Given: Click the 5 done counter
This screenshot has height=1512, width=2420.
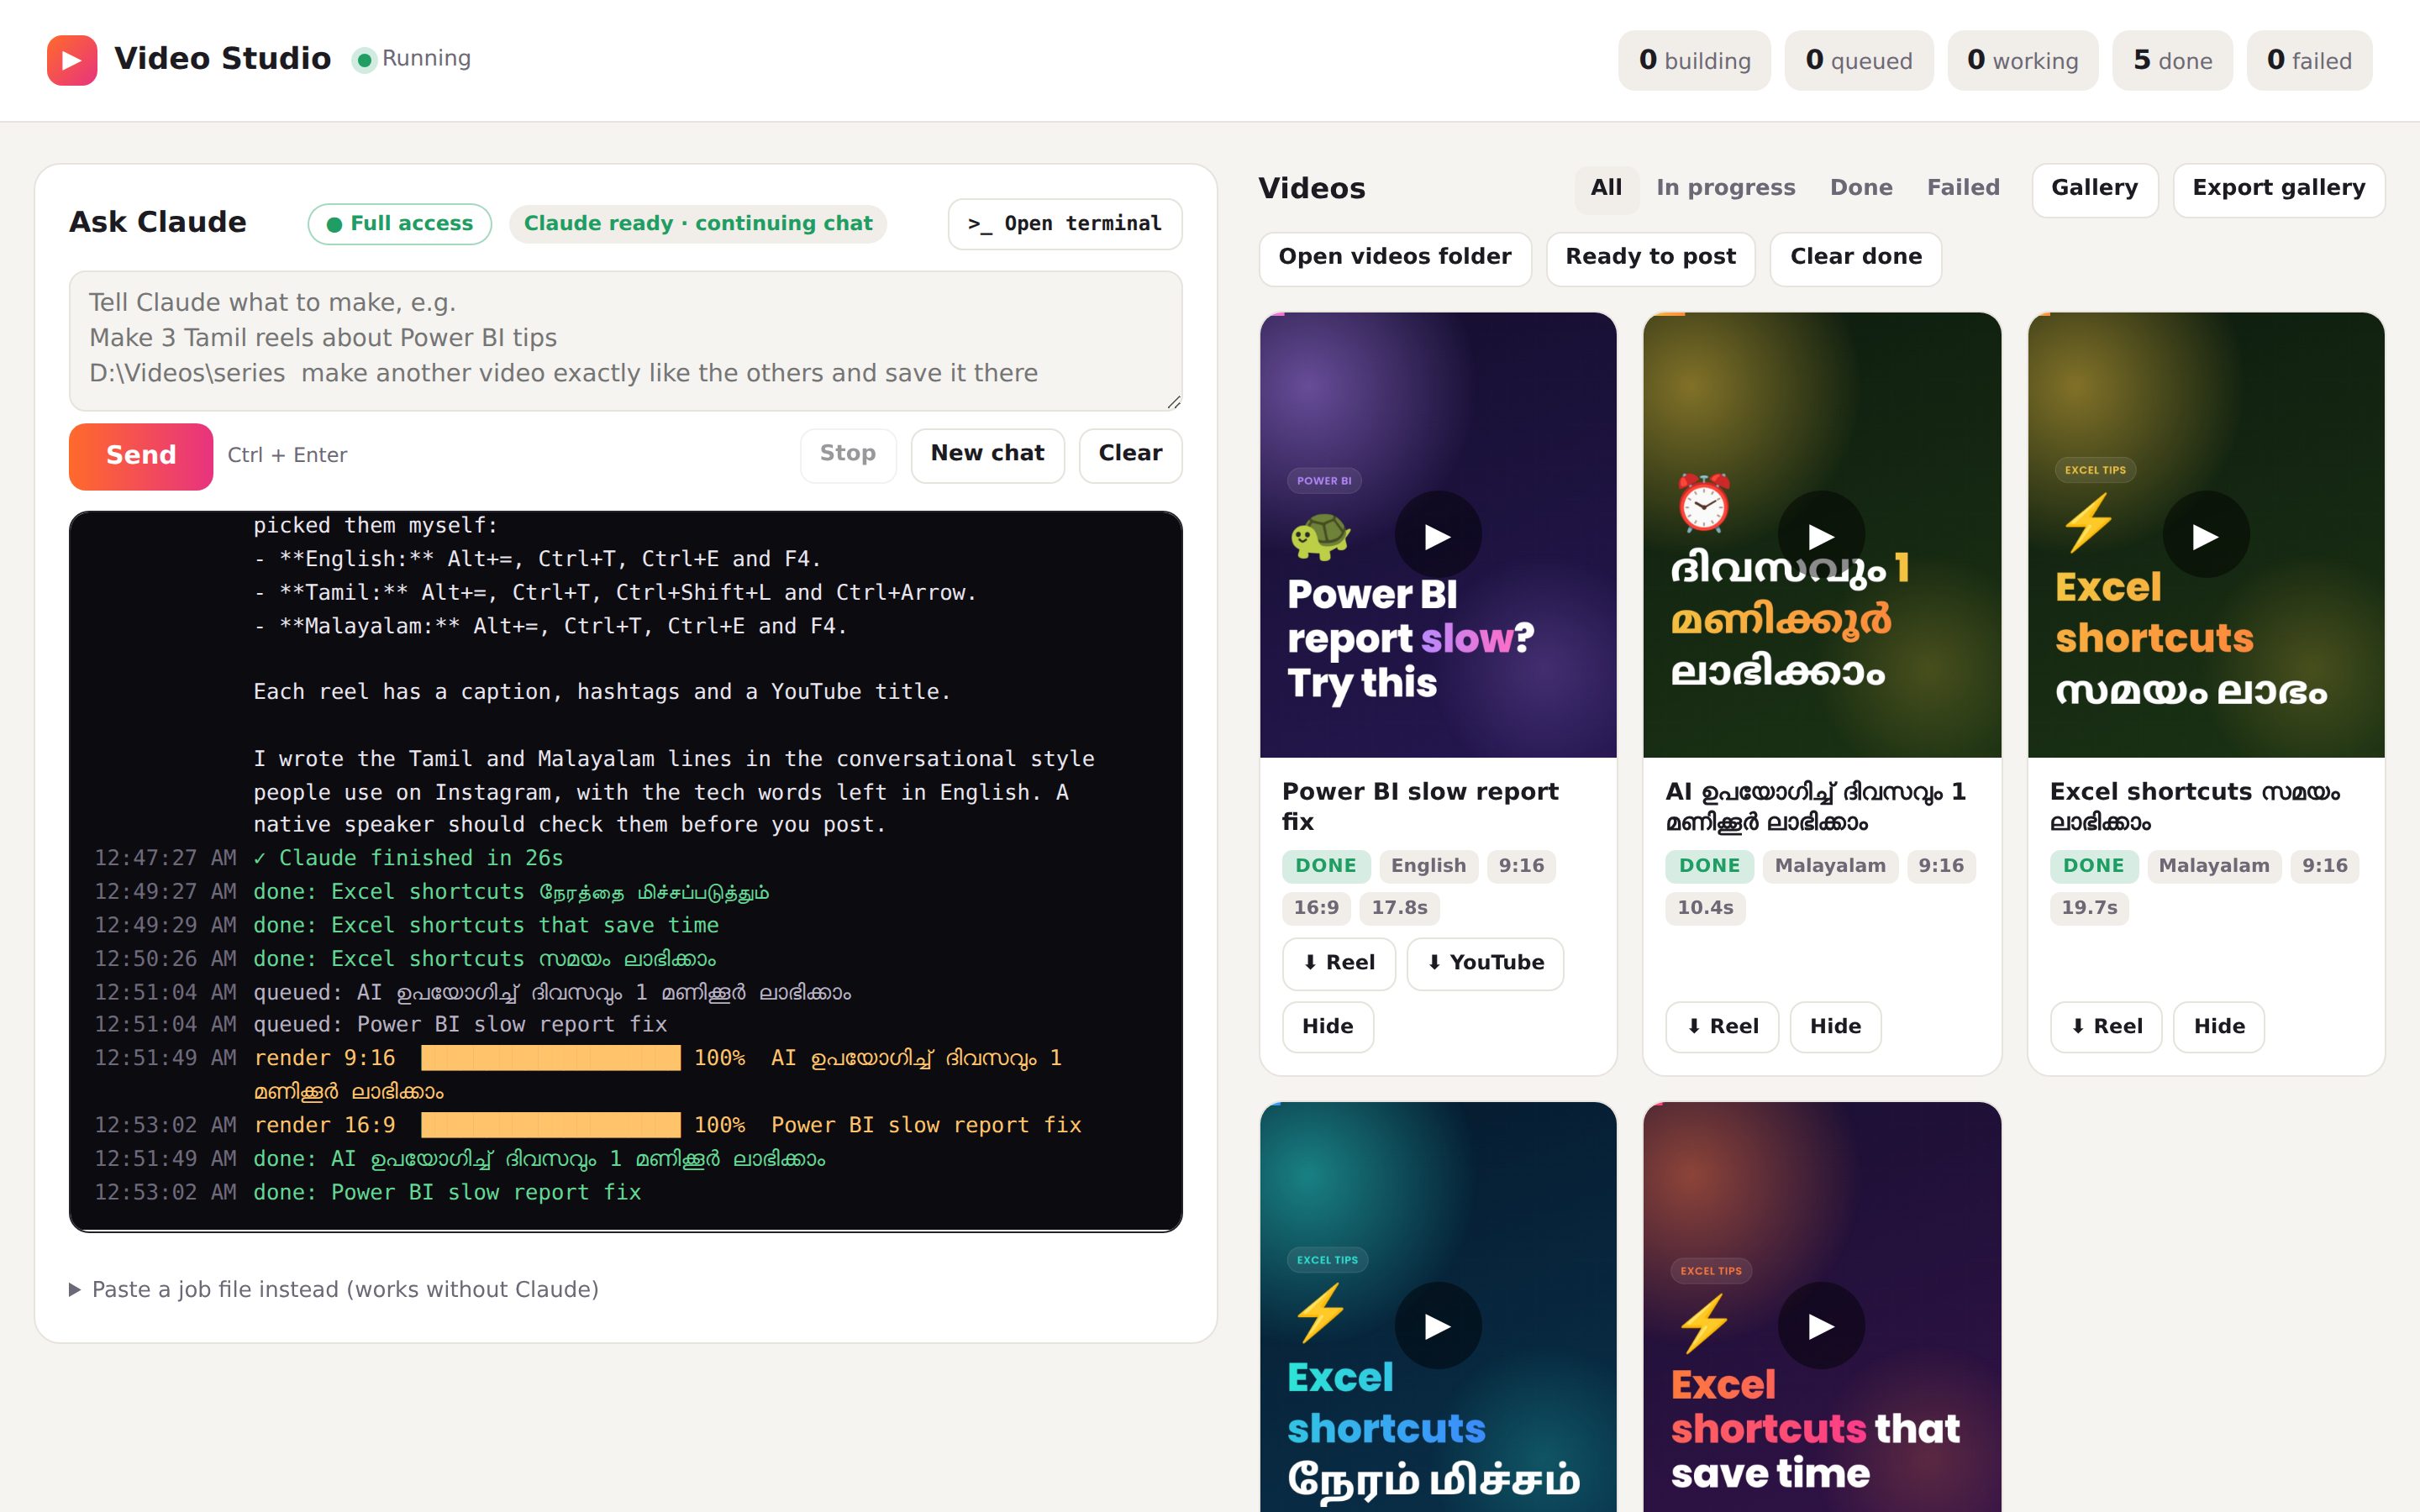Looking at the screenshot, I should pyautogui.click(x=2172, y=61).
